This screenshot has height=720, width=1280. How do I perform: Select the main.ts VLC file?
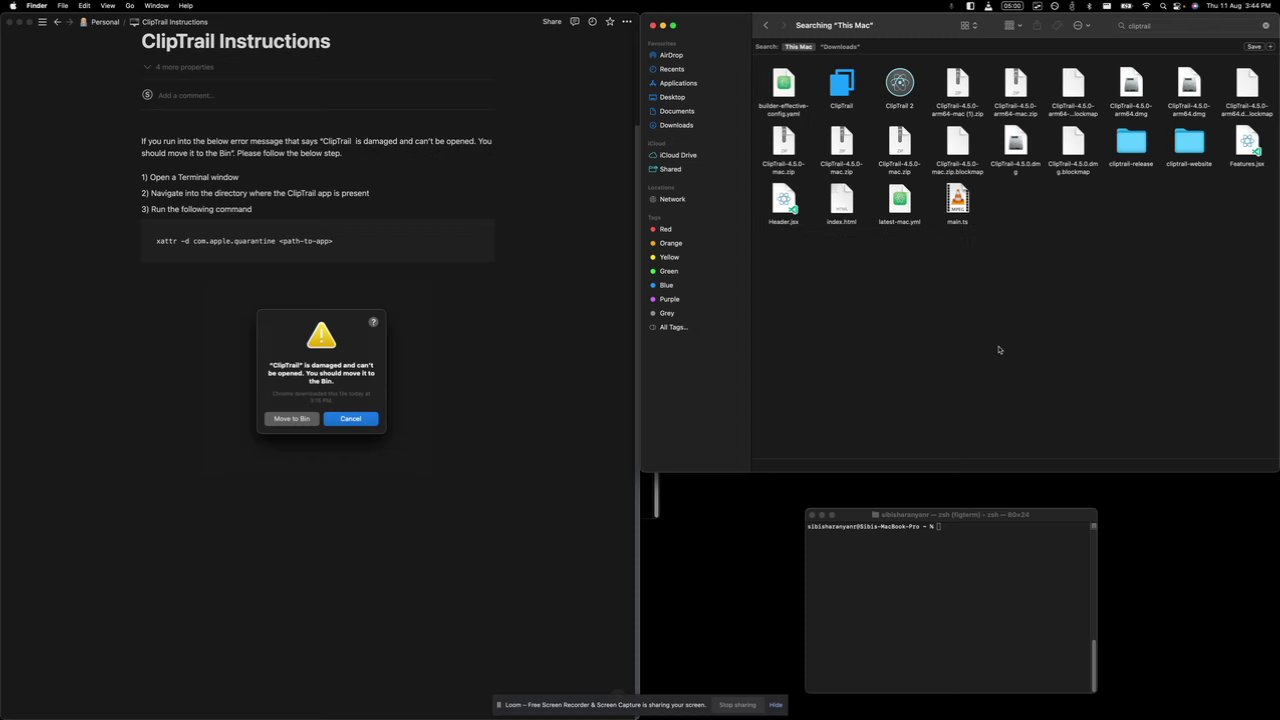tap(957, 205)
